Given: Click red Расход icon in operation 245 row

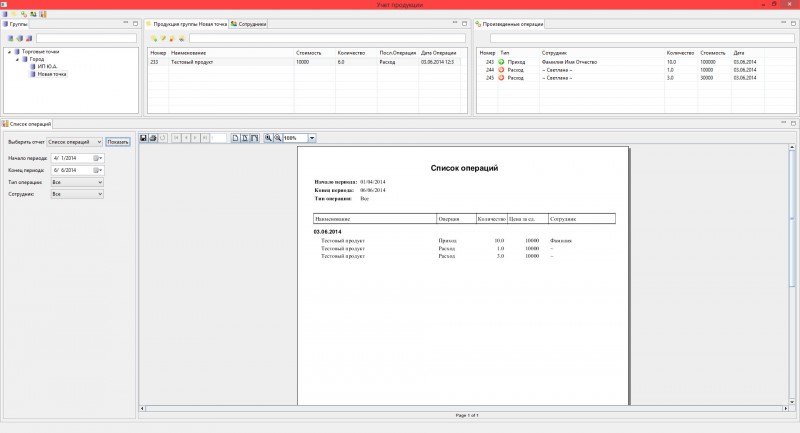Looking at the screenshot, I should click(x=501, y=78).
